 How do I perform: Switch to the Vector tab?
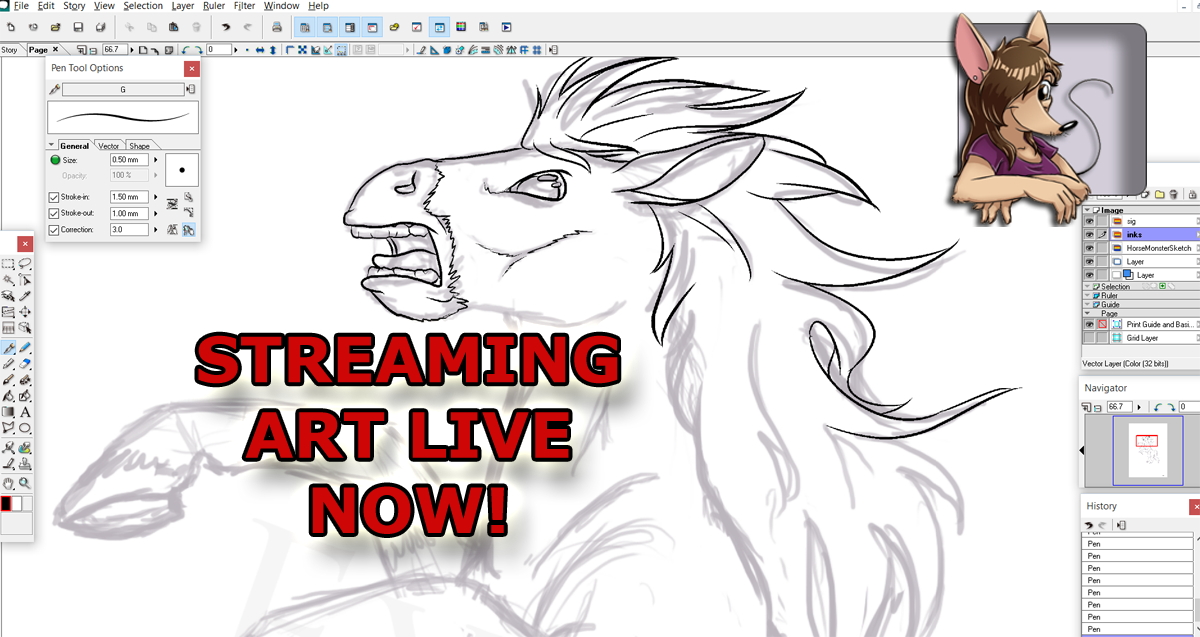pyautogui.click(x=108, y=146)
